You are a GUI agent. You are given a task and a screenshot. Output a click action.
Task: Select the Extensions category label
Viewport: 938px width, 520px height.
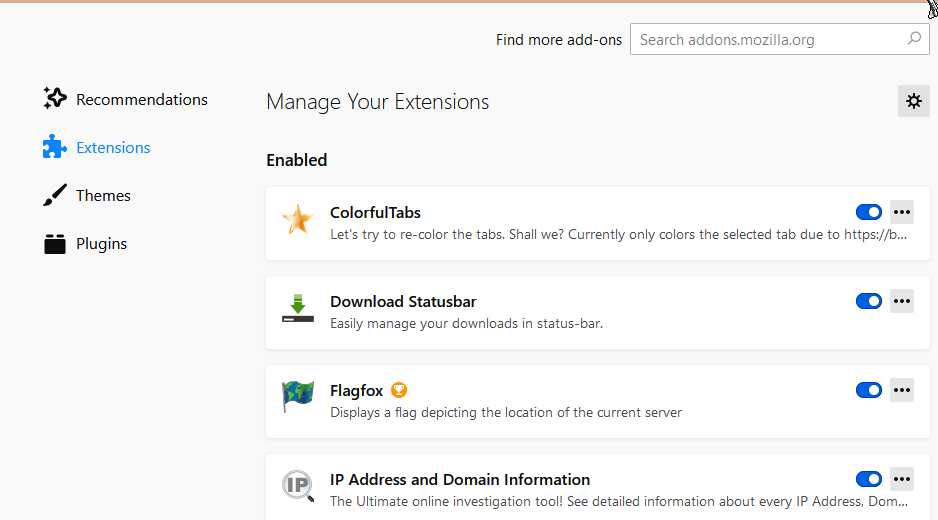tap(113, 147)
